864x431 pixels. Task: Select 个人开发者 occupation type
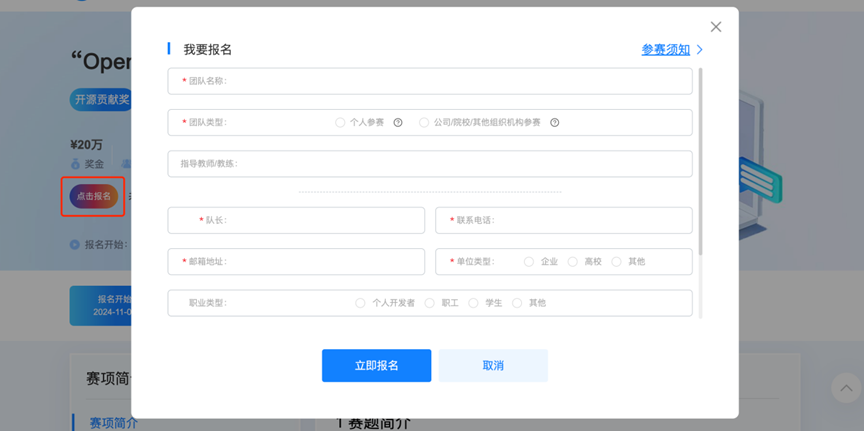pyautogui.click(x=360, y=303)
